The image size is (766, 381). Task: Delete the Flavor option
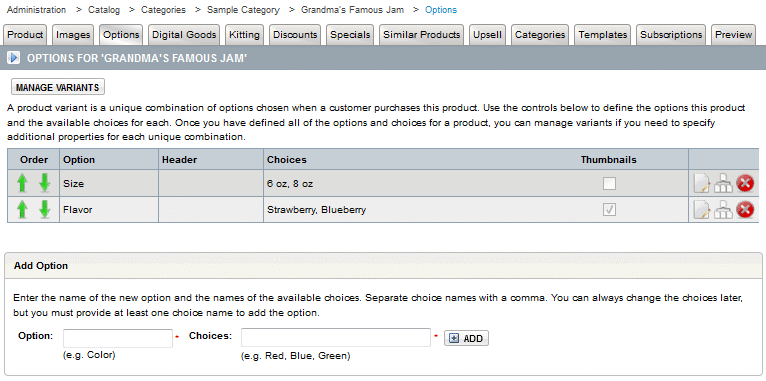pyautogui.click(x=745, y=210)
